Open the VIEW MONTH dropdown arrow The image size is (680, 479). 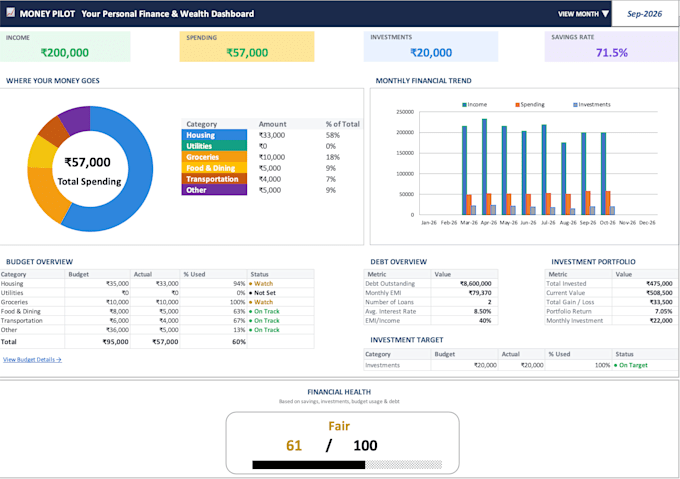[605, 14]
